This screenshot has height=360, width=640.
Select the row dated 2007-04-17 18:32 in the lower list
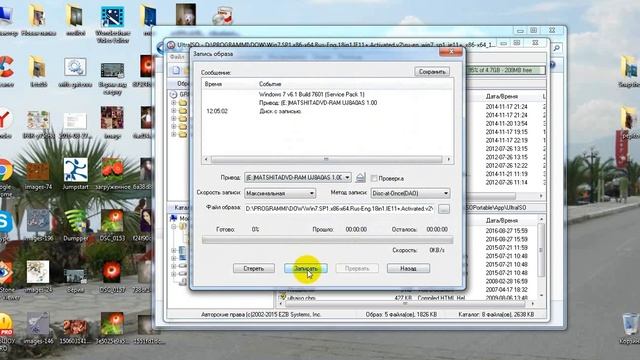(507, 290)
